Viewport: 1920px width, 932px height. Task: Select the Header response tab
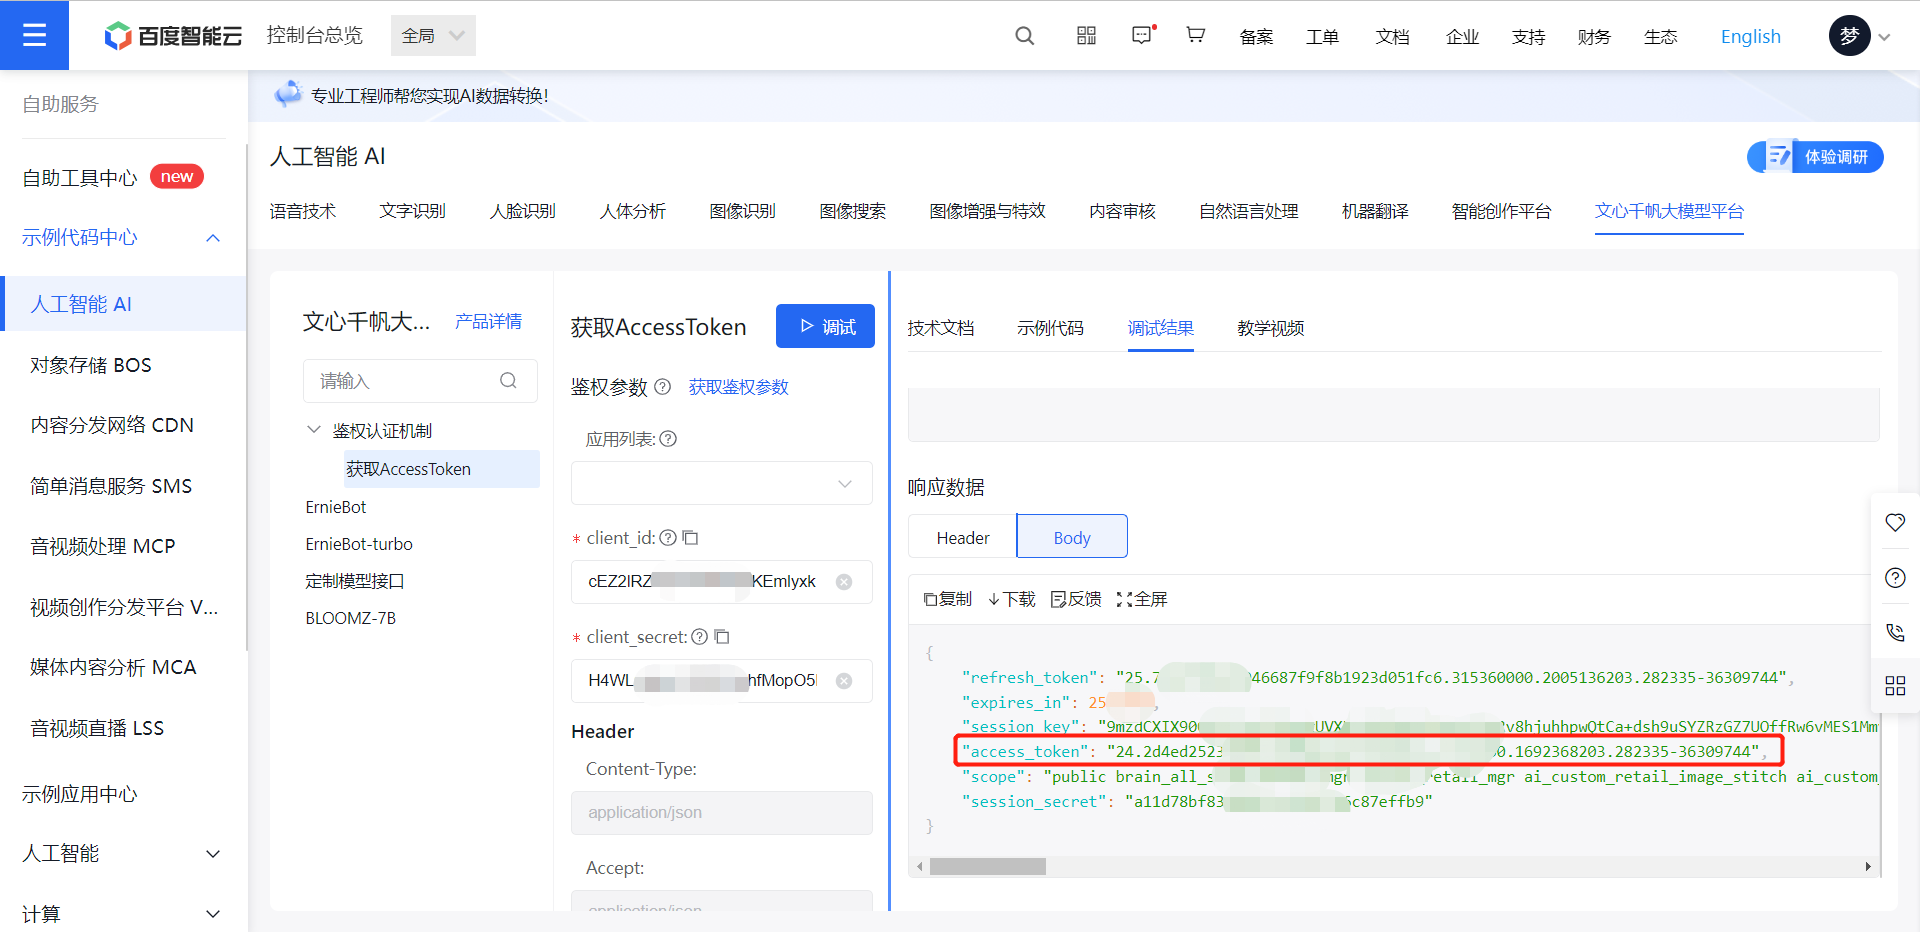click(963, 537)
